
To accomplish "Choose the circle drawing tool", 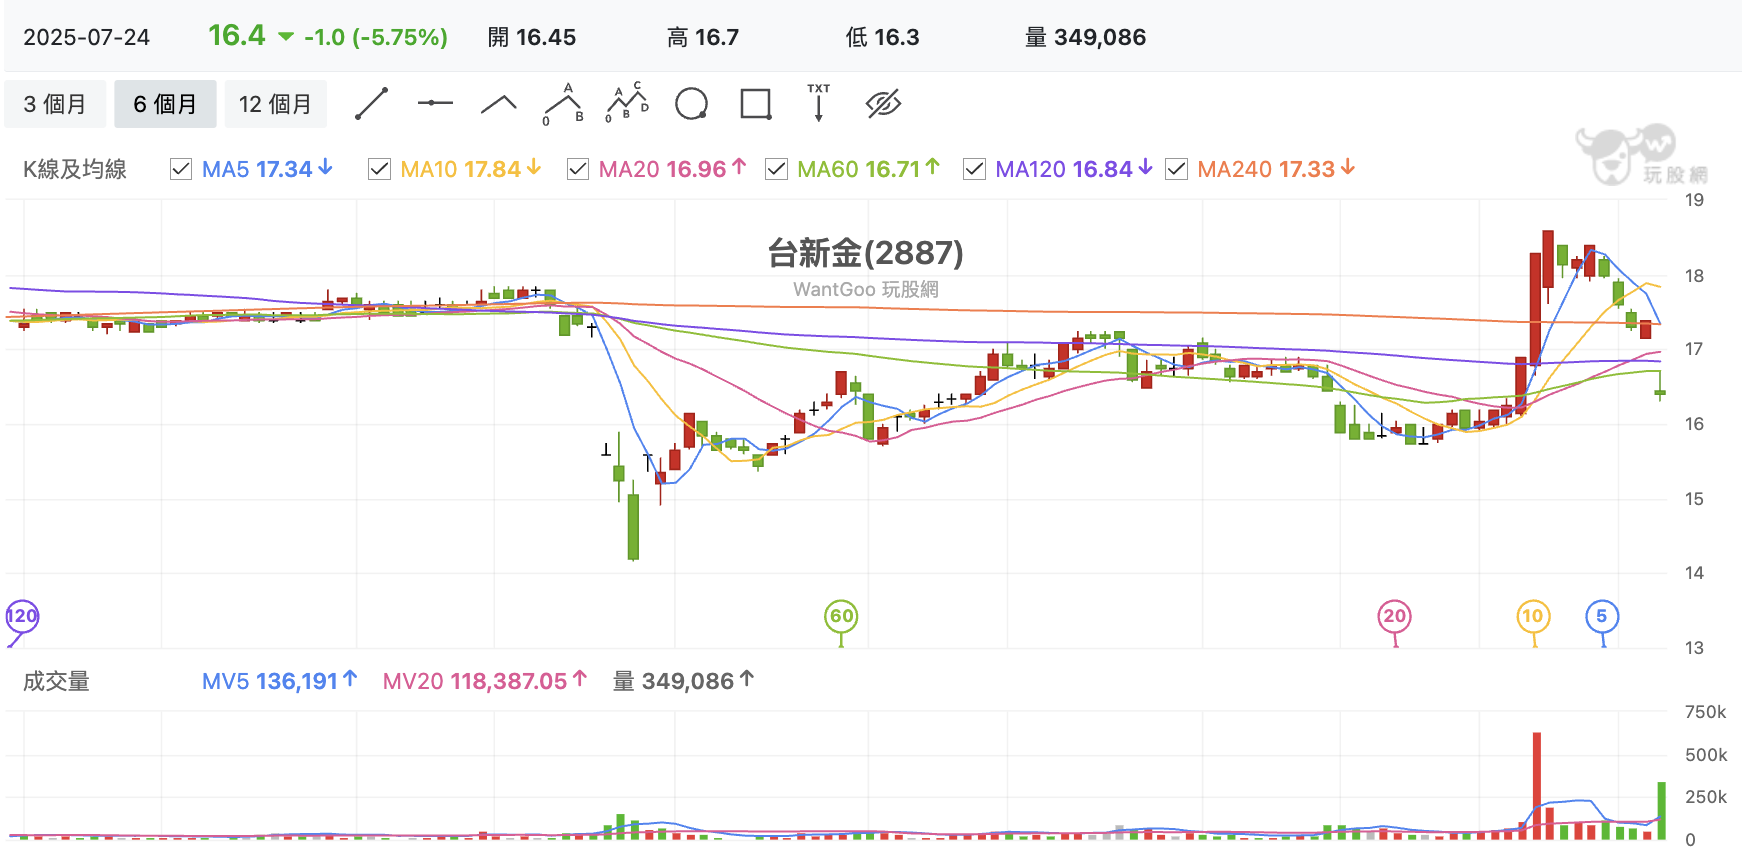I will pyautogui.click(x=691, y=104).
